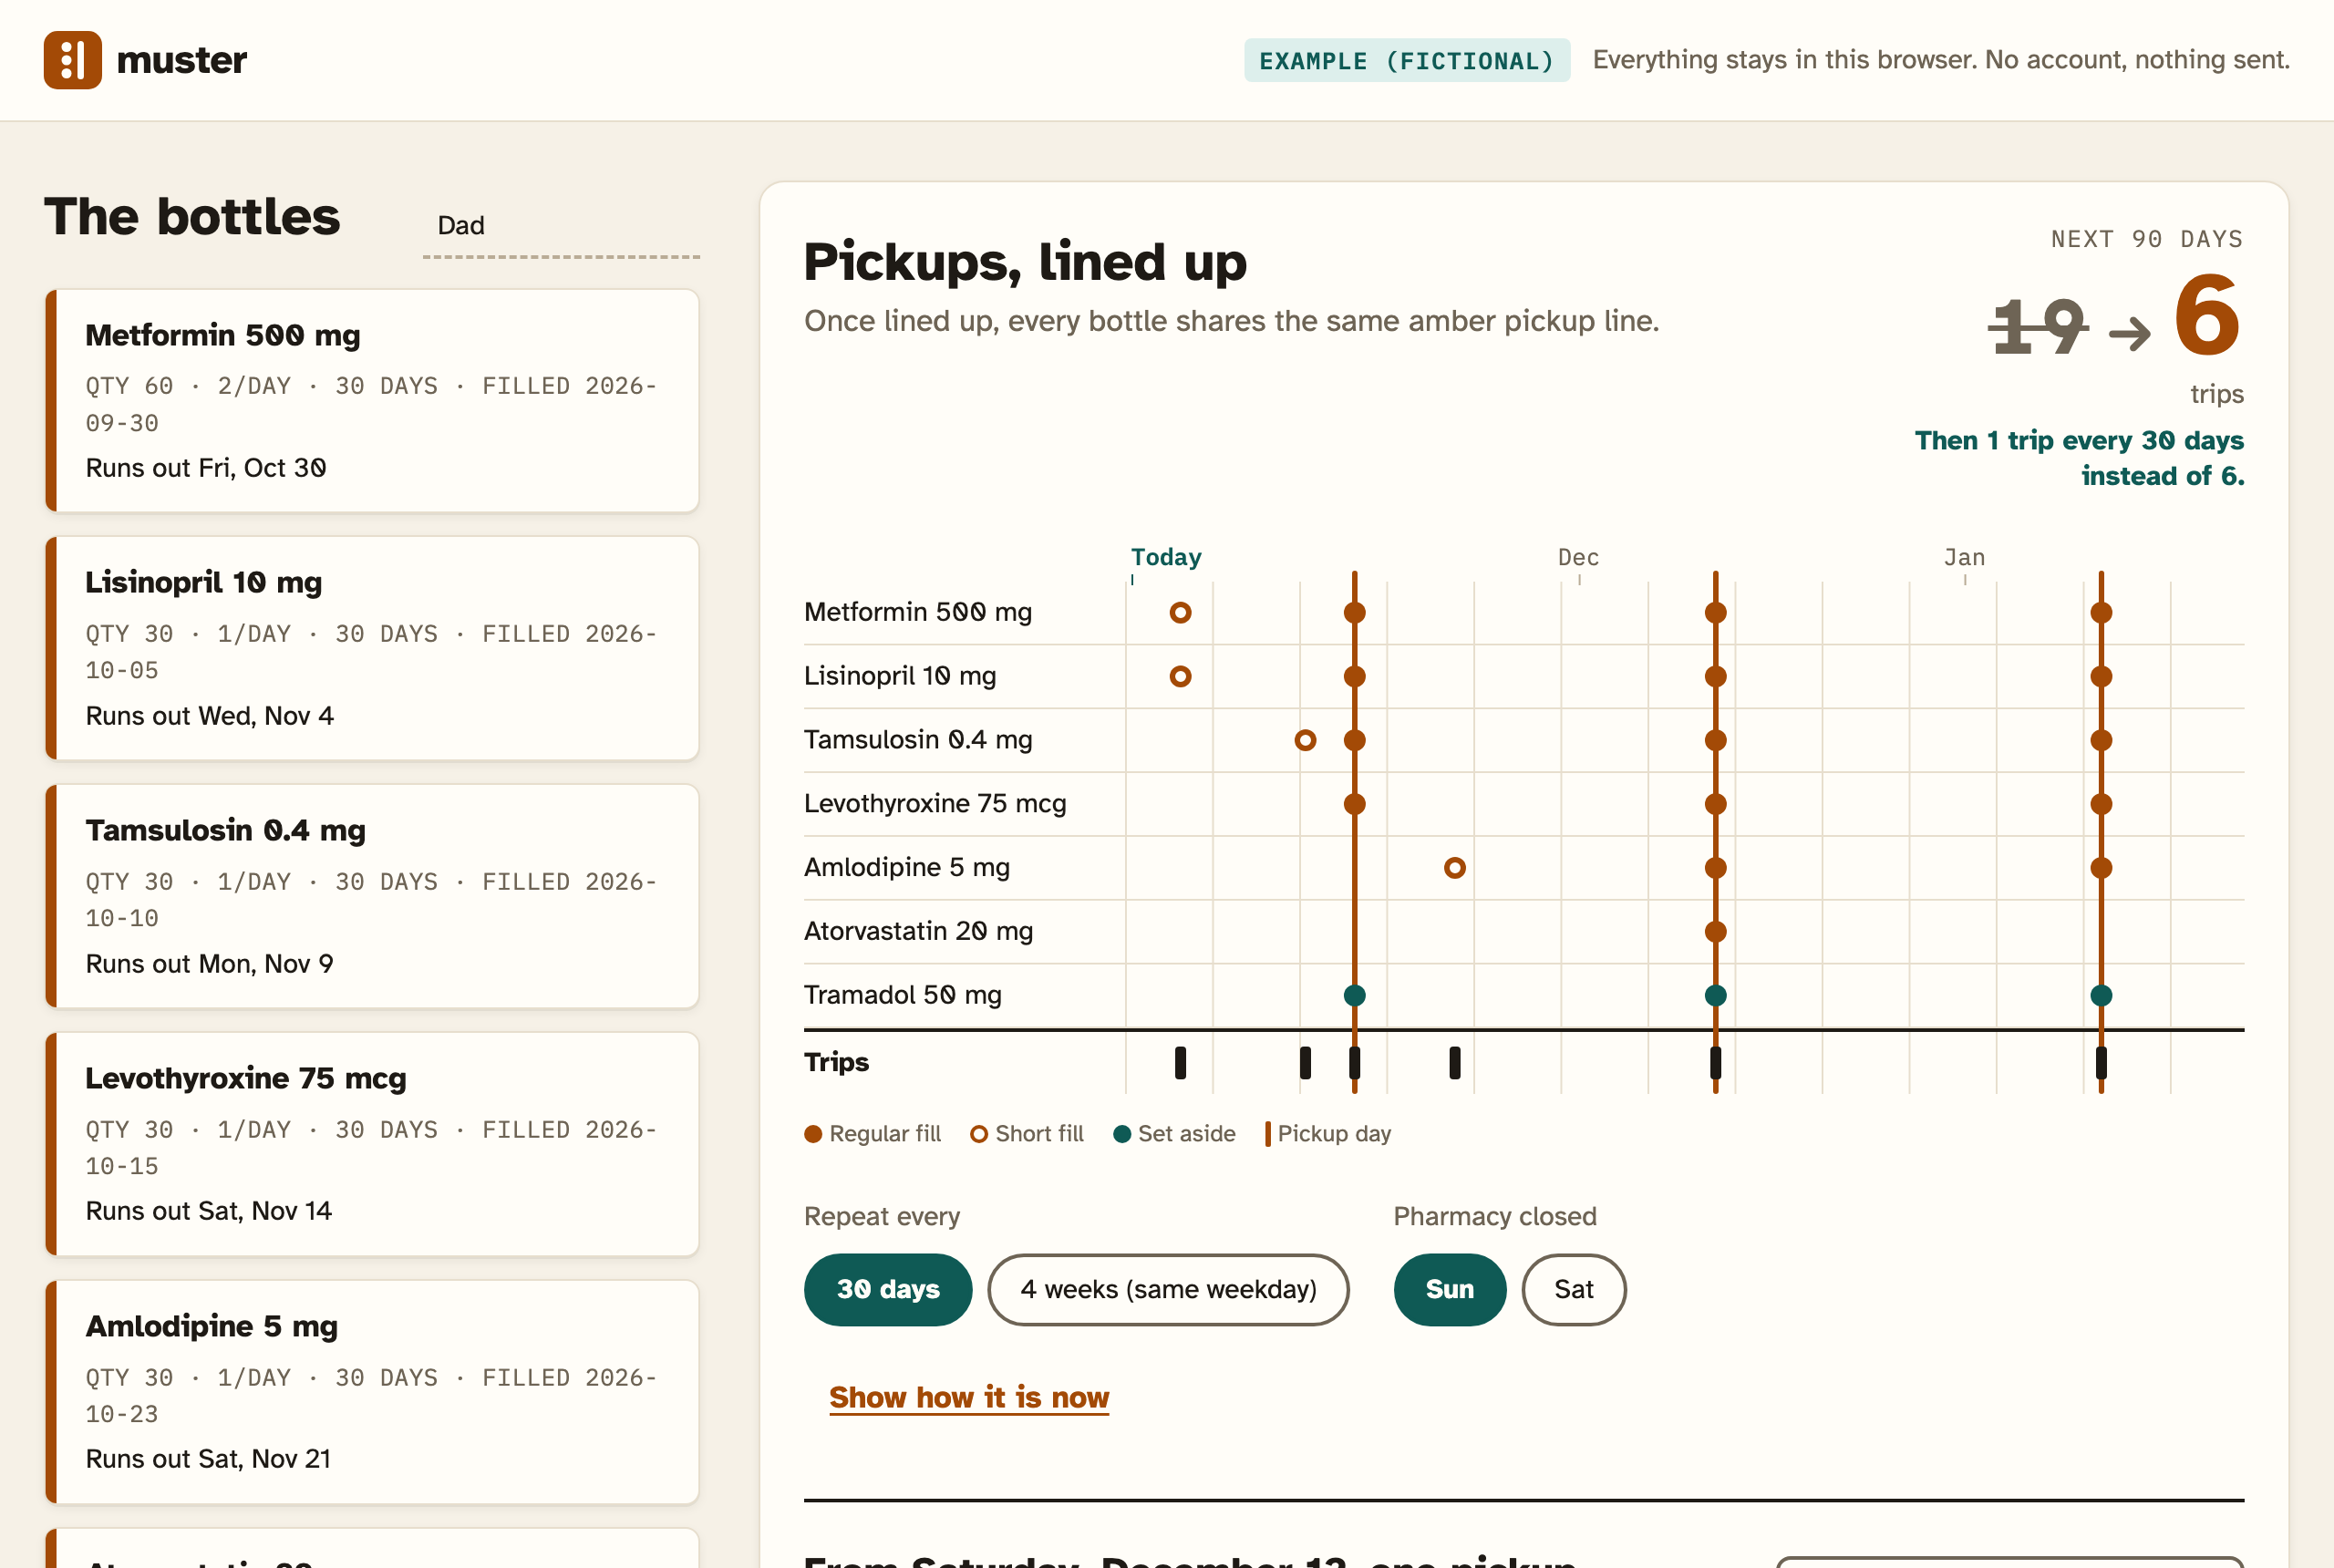Screen dimensions: 2334x1568
Task: Click Lisinopril short fill marker on chart
Action: tap(1180, 677)
